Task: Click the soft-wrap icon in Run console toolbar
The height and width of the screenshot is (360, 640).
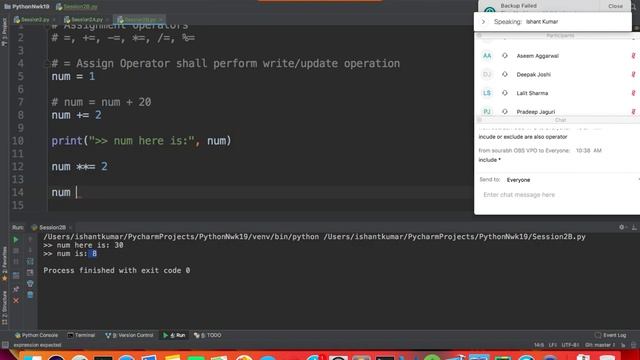Action: tap(30, 261)
